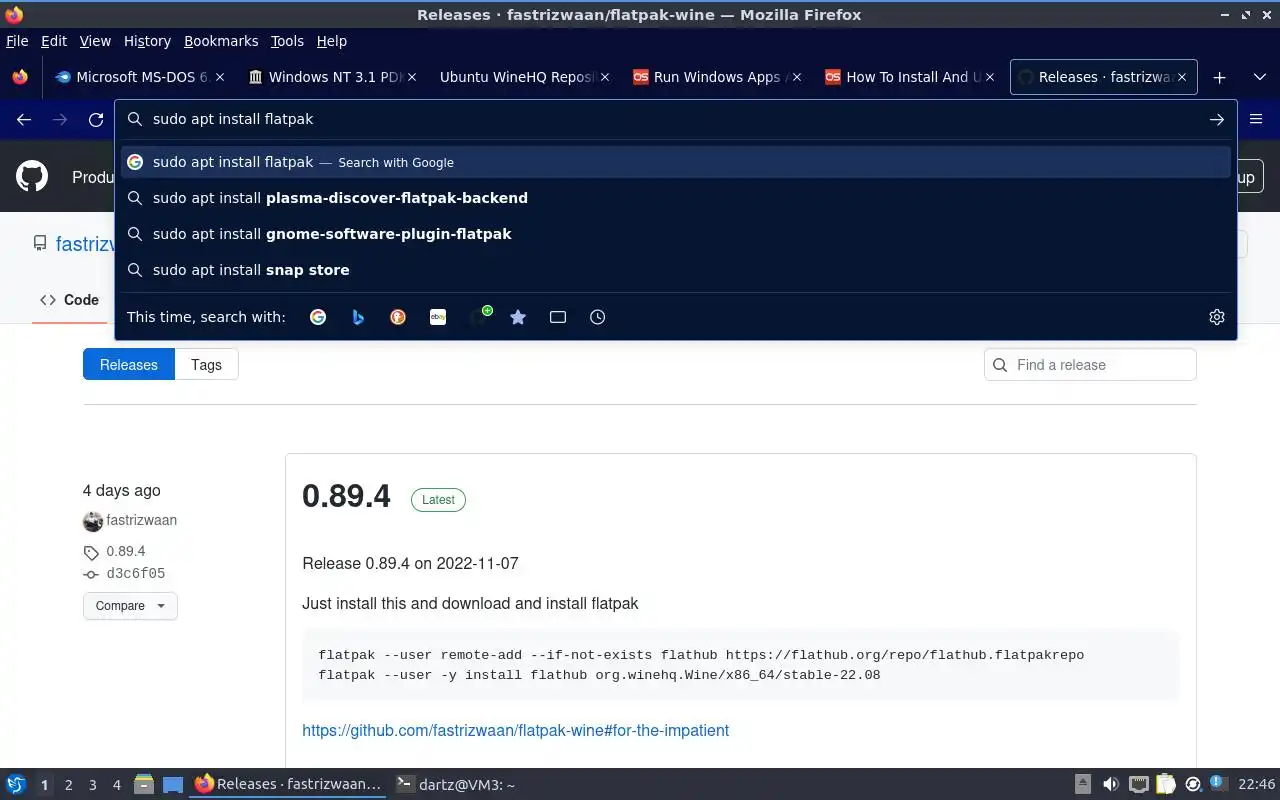The width and height of the screenshot is (1280, 800).
Task: Switch to Ubuntu WineHQ Repository tab
Action: pyautogui.click(x=523, y=77)
